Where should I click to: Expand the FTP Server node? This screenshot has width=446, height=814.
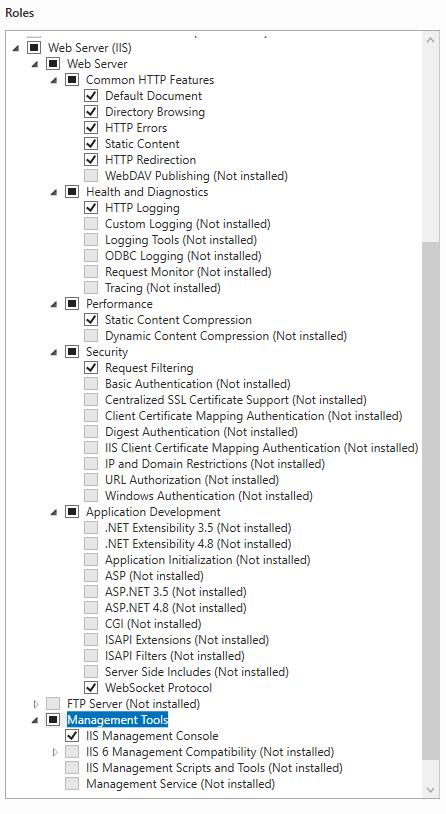(x=36, y=704)
